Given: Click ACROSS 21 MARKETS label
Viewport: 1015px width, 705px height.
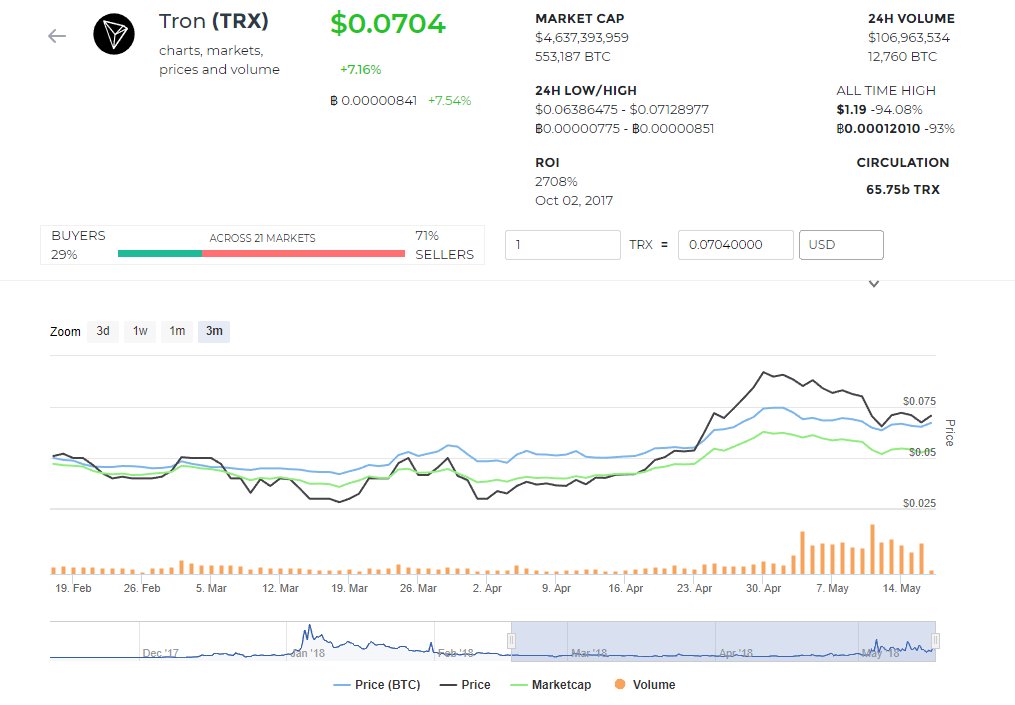Looking at the screenshot, I should (262, 238).
